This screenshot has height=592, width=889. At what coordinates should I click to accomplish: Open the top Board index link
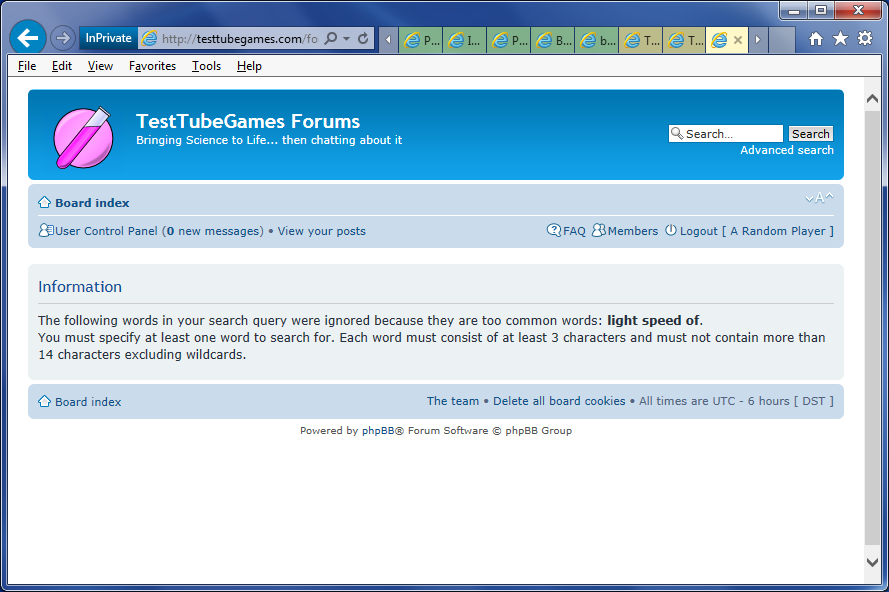(92, 203)
